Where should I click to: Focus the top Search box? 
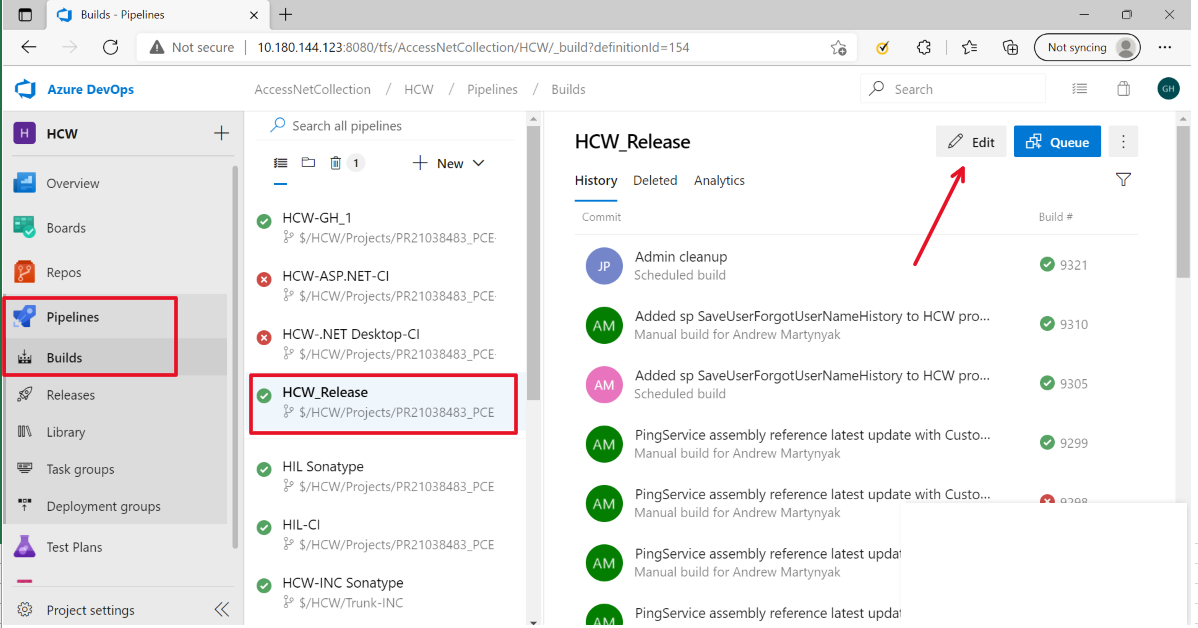(x=953, y=89)
